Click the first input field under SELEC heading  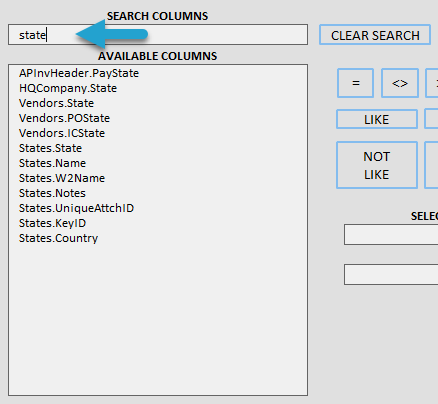point(391,235)
